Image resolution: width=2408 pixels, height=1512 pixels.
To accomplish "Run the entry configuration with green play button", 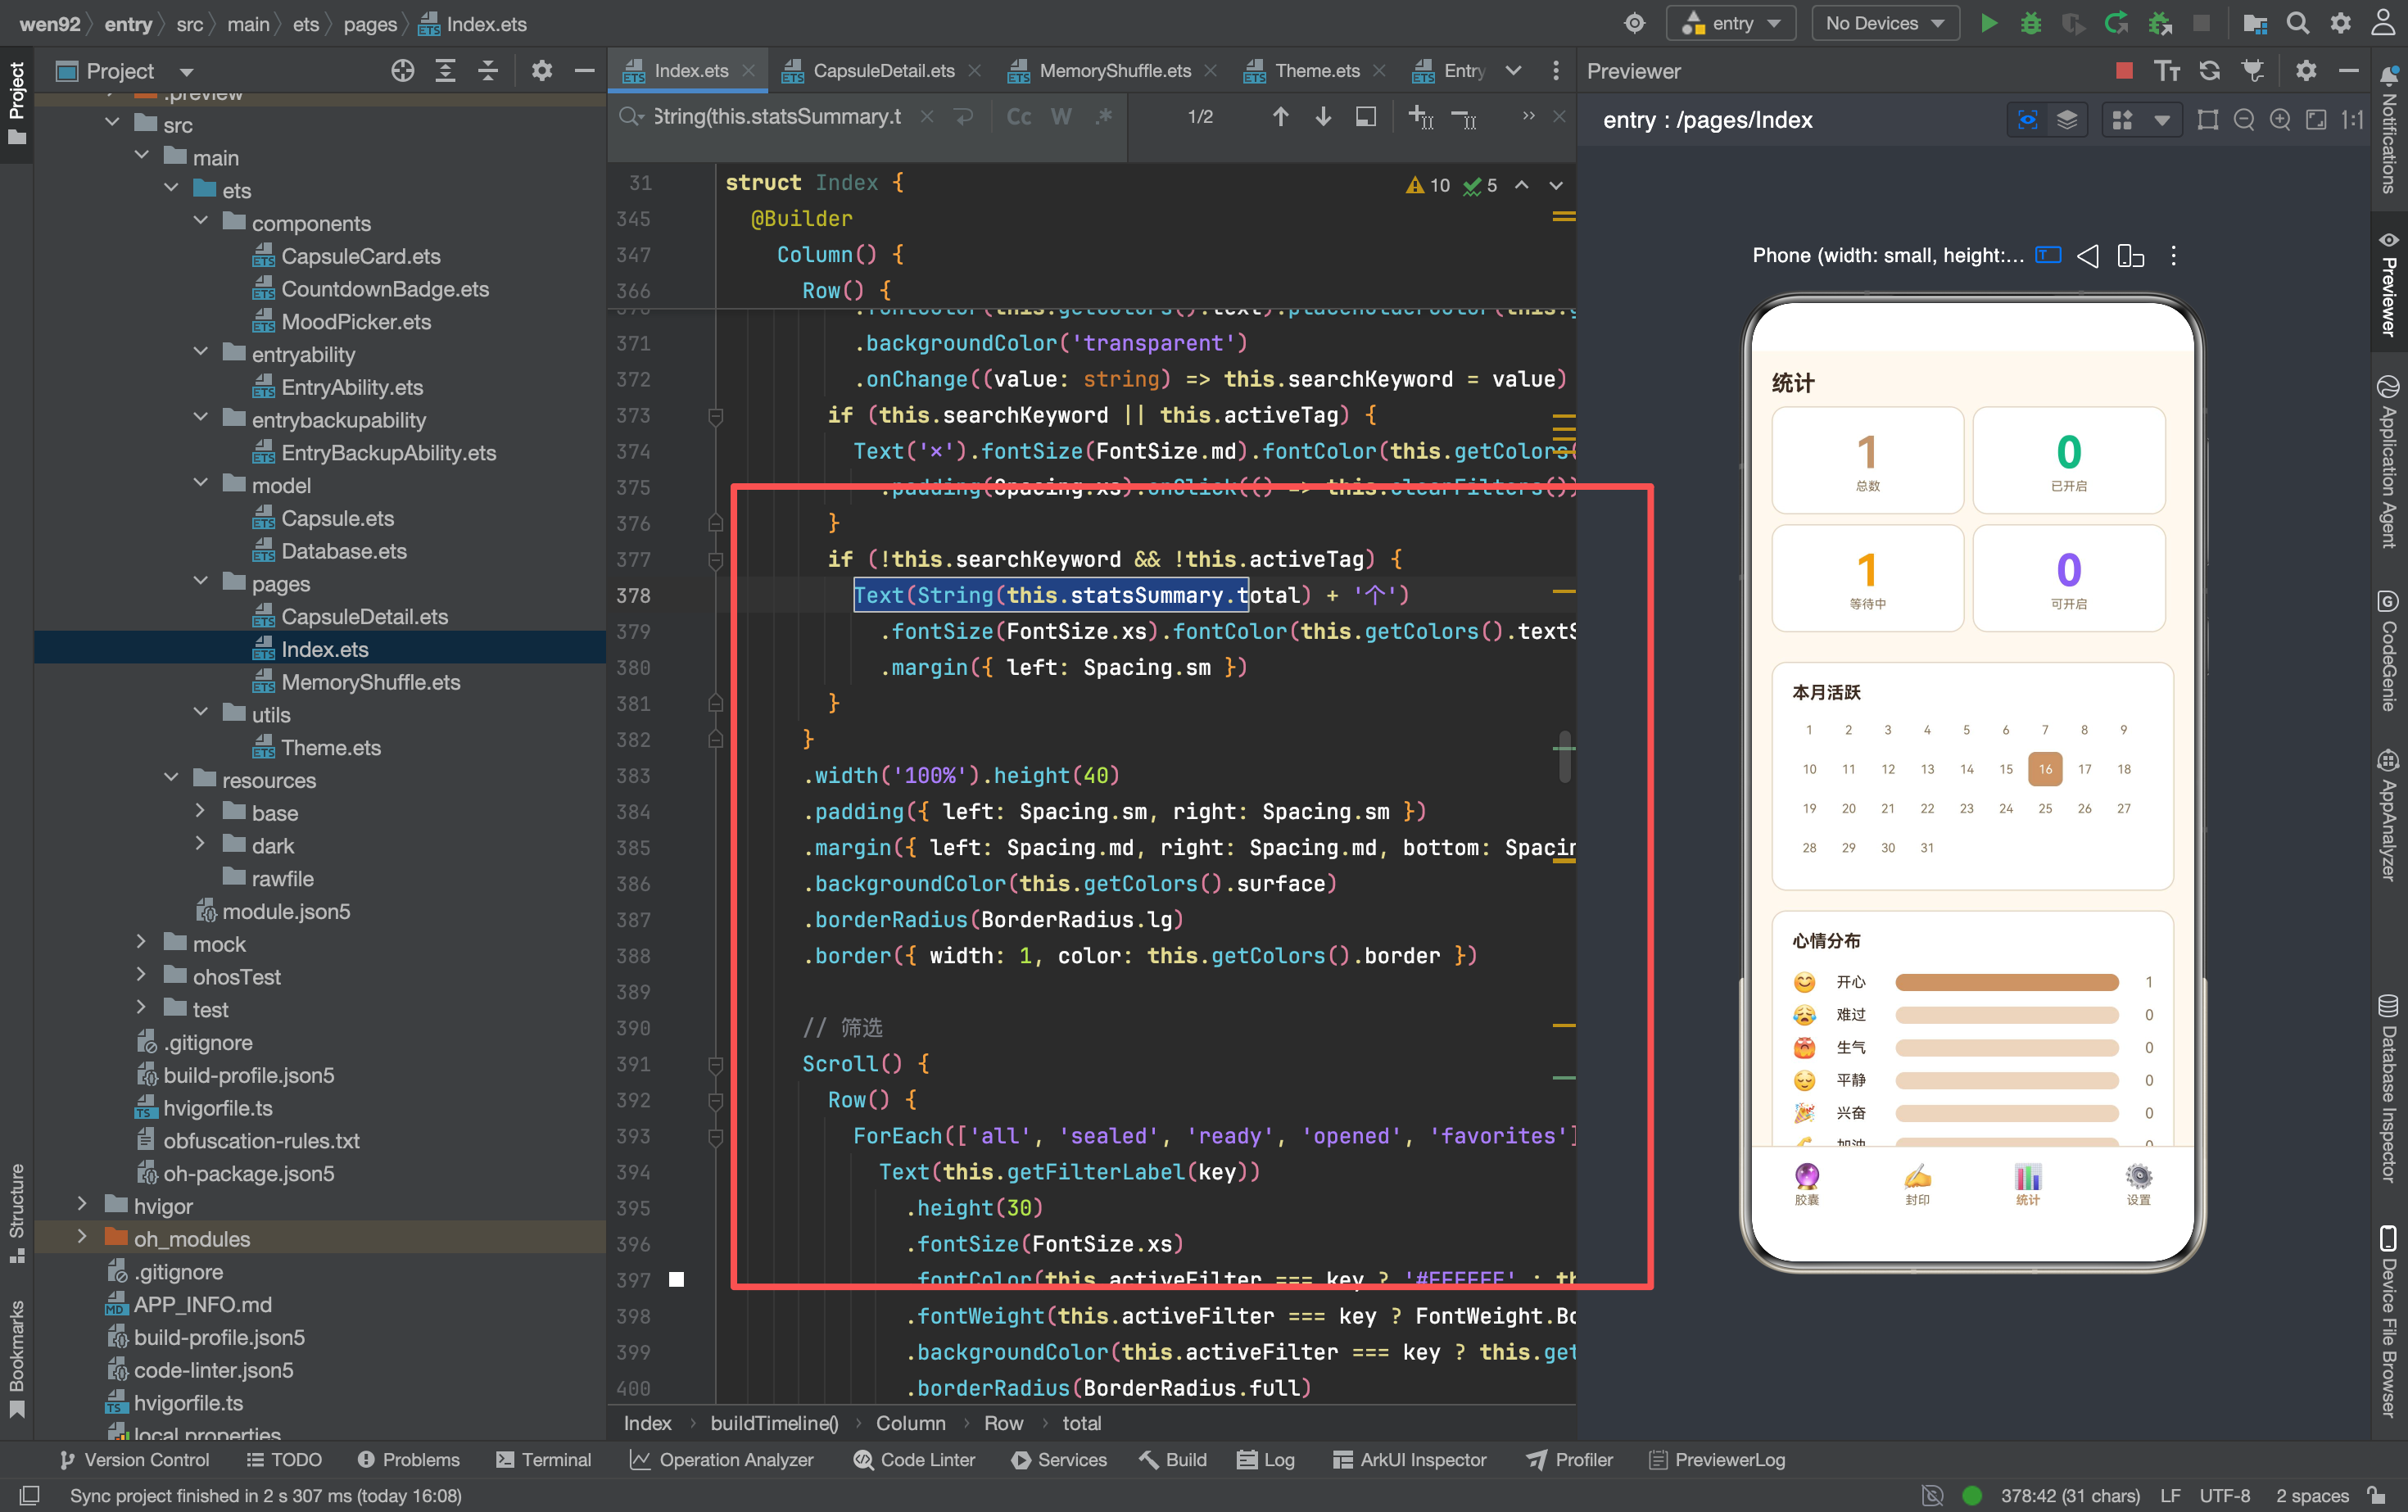I will (1988, 23).
